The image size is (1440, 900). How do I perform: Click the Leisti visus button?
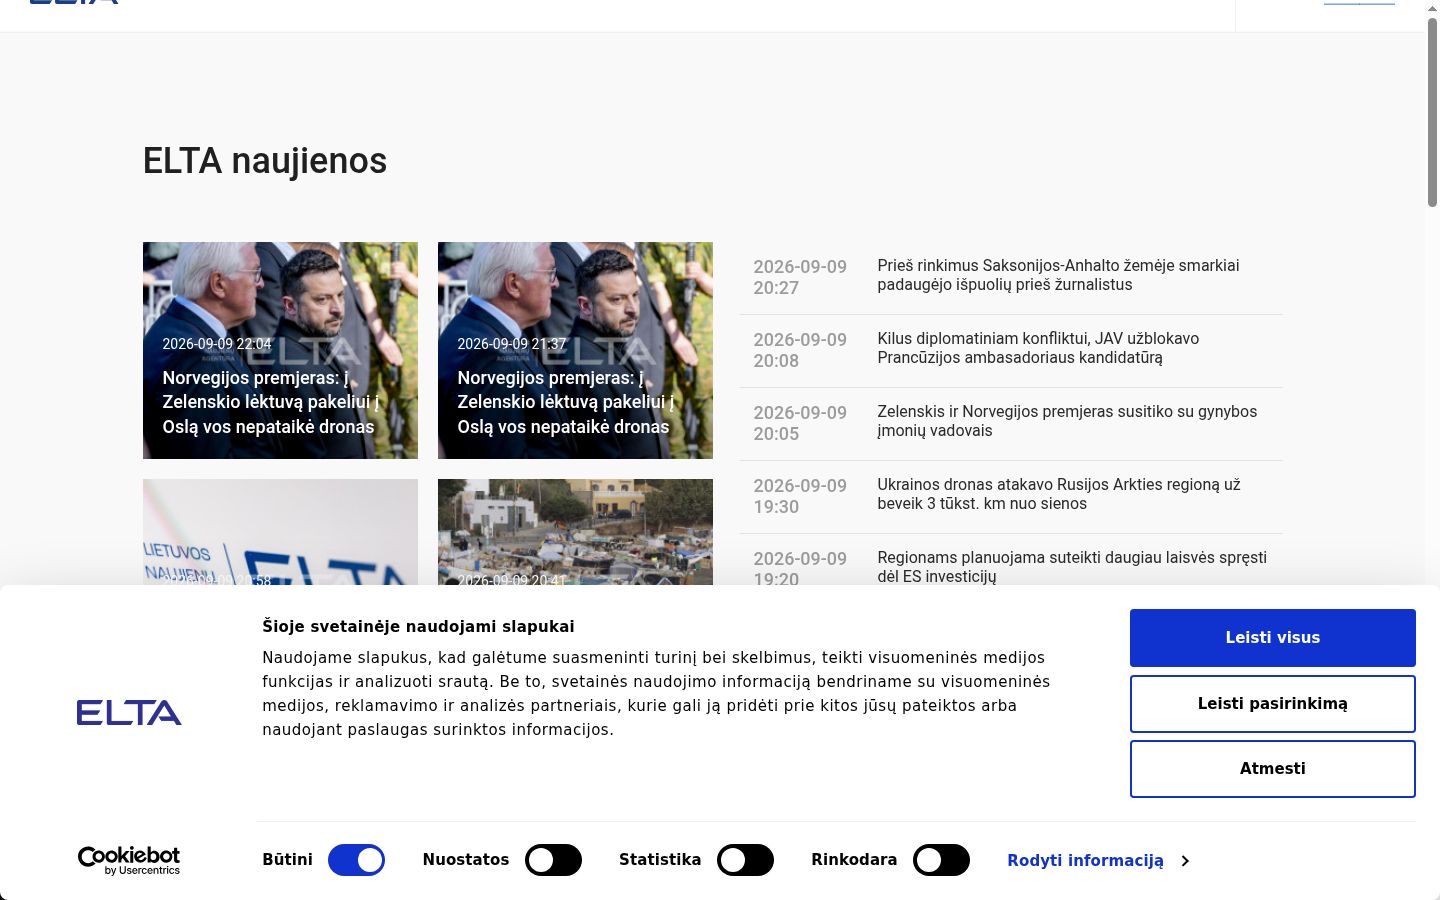click(x=1273, y=638)
